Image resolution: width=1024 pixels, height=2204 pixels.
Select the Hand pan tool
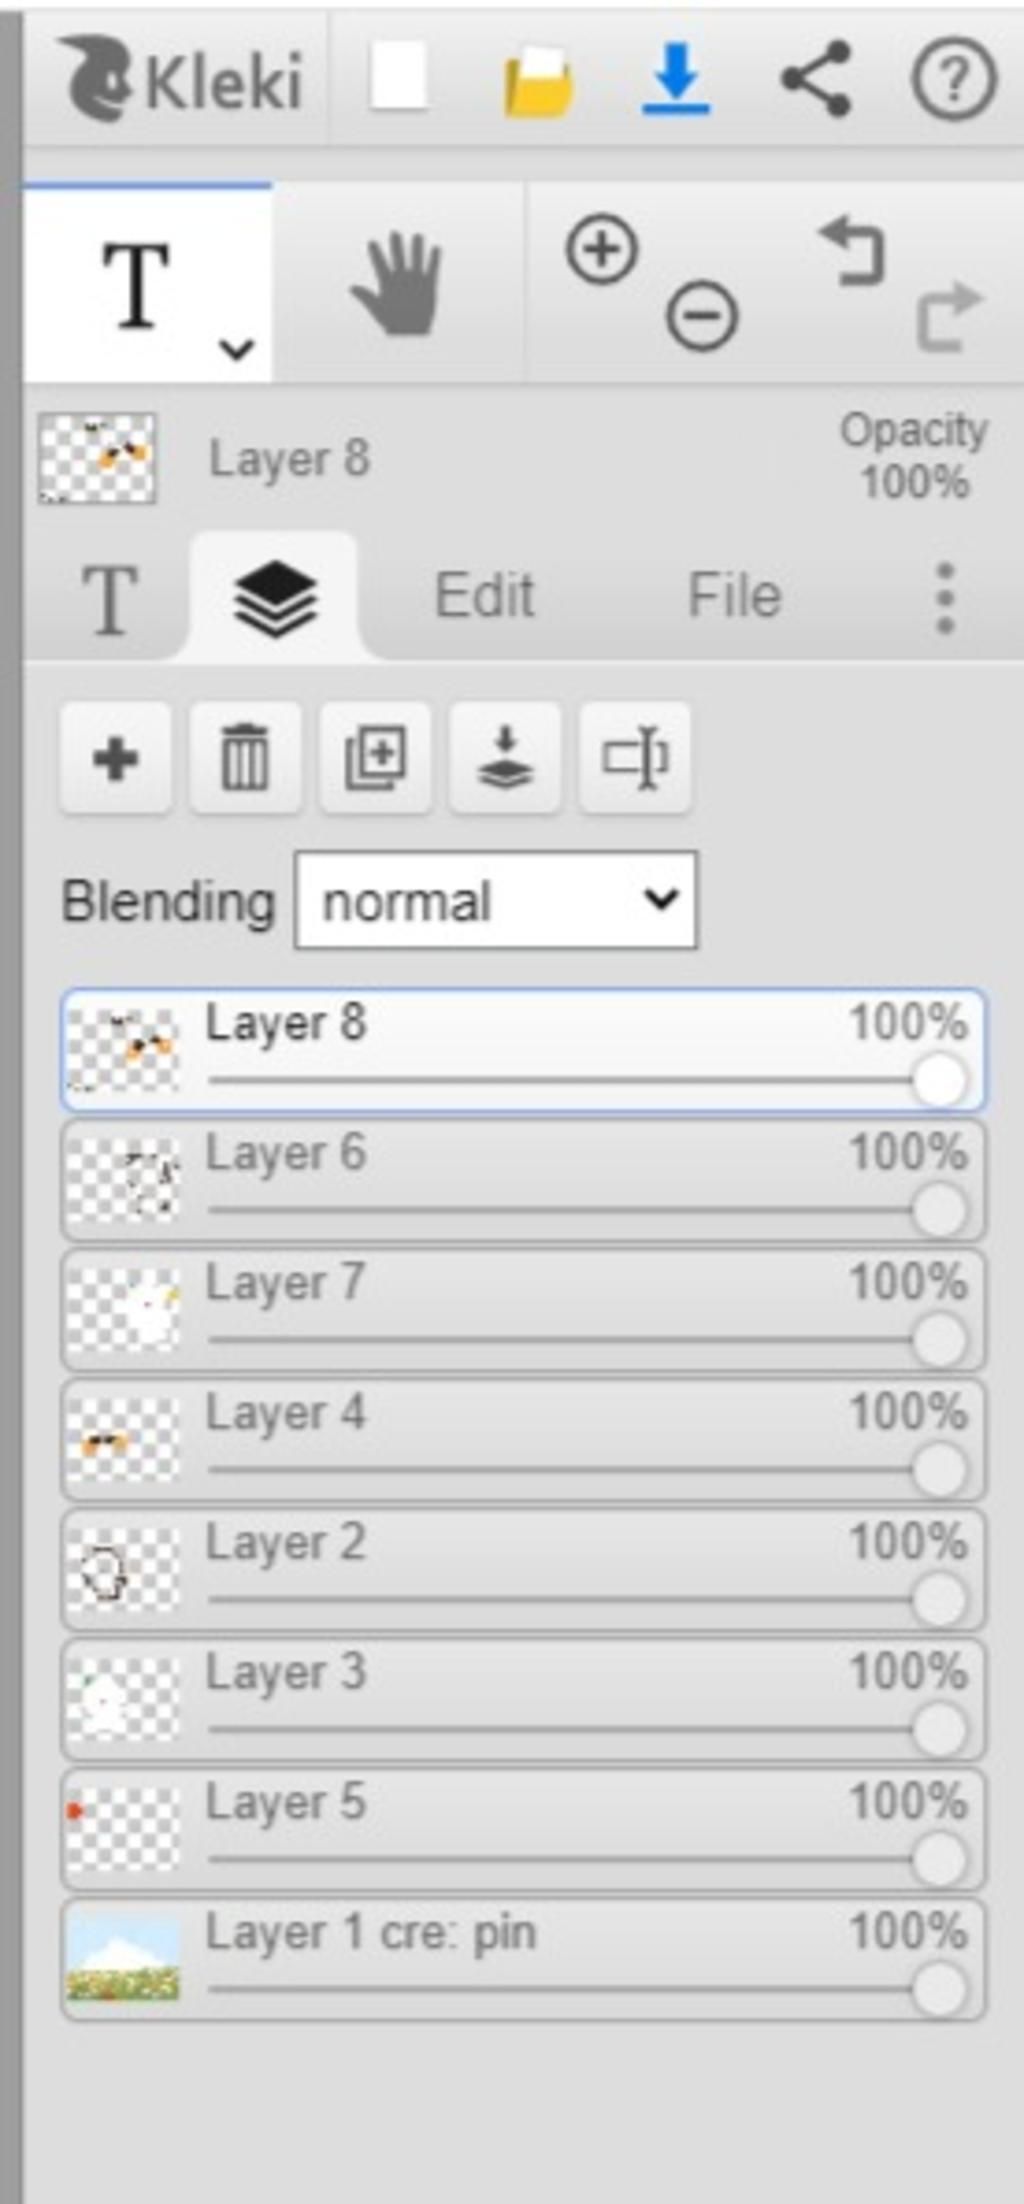[x=397, y=283]
